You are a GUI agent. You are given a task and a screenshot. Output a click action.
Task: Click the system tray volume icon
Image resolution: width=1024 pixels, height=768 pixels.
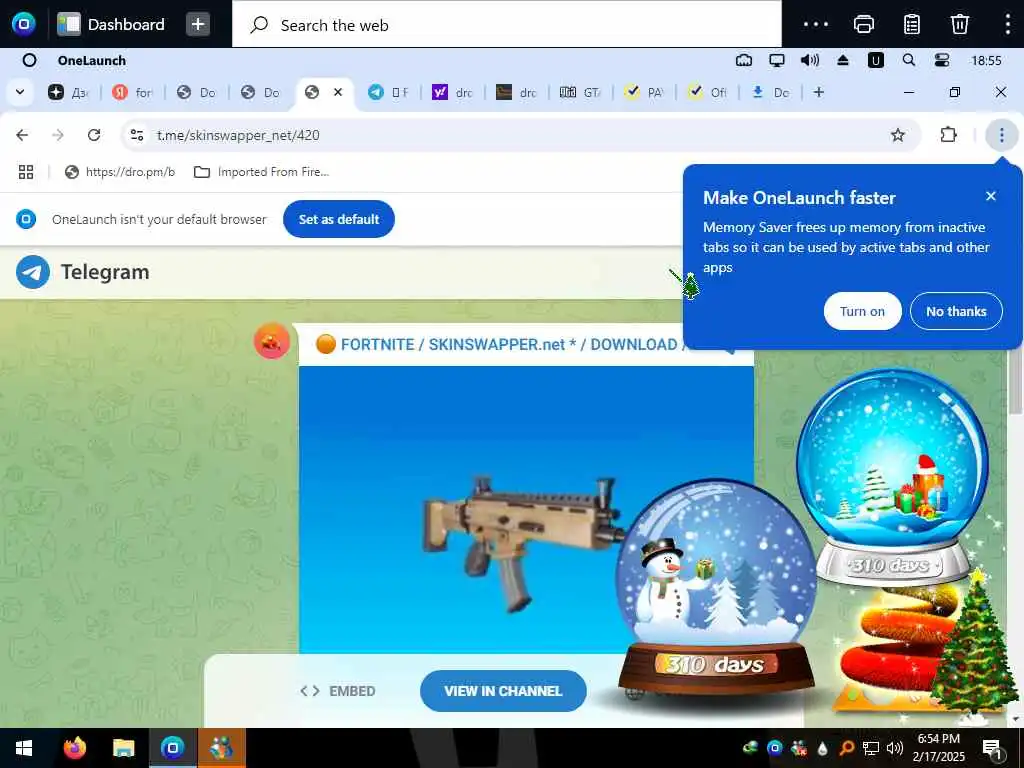pos(895,748)
